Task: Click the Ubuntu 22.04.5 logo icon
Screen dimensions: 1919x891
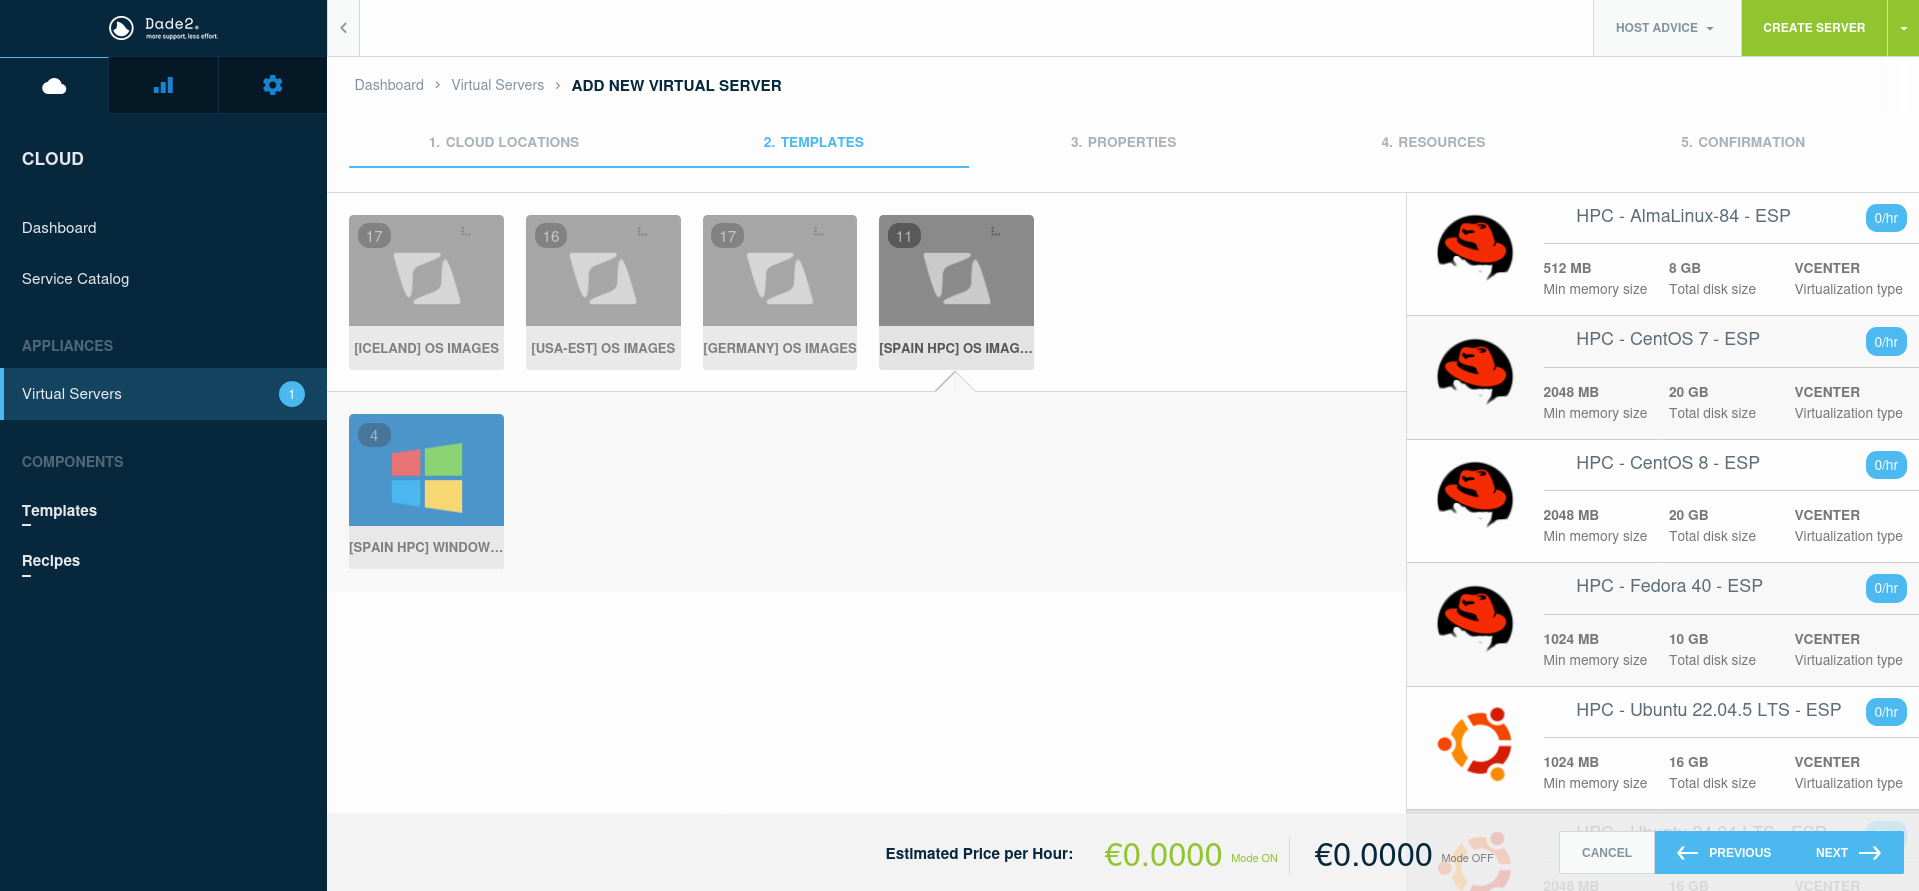Action: pyautogui.click(x=1474, y=743)
